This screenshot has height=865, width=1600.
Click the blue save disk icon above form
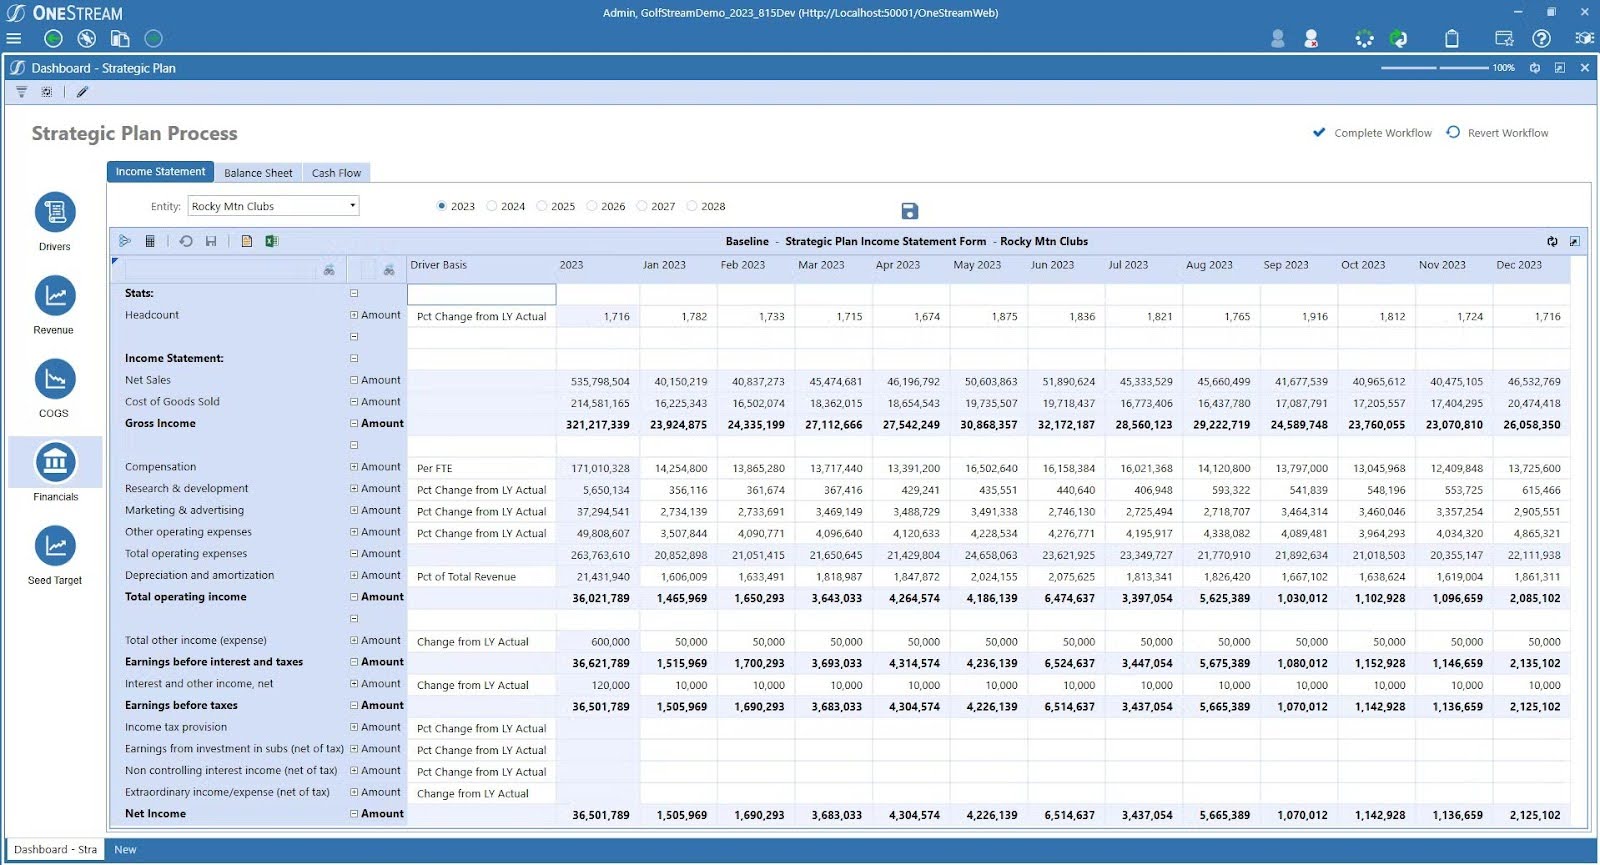click(x=909, y=211)
